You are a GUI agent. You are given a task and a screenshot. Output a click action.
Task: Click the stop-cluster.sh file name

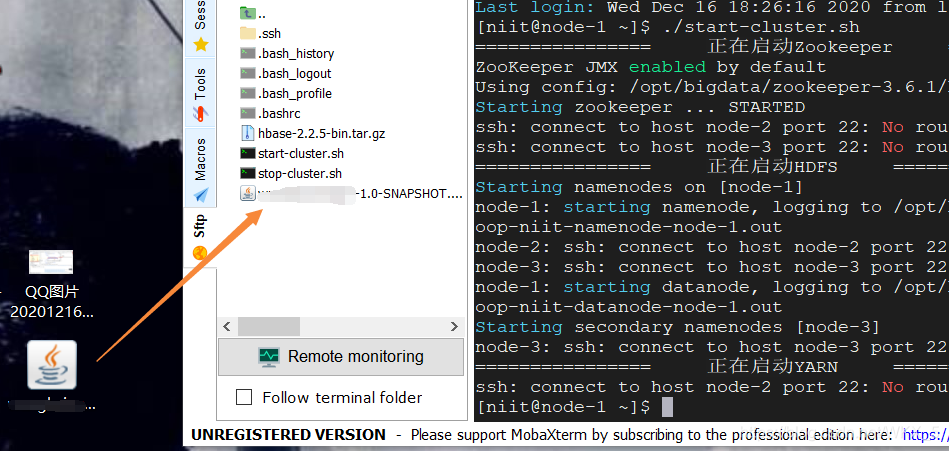(x=300, y=173)
